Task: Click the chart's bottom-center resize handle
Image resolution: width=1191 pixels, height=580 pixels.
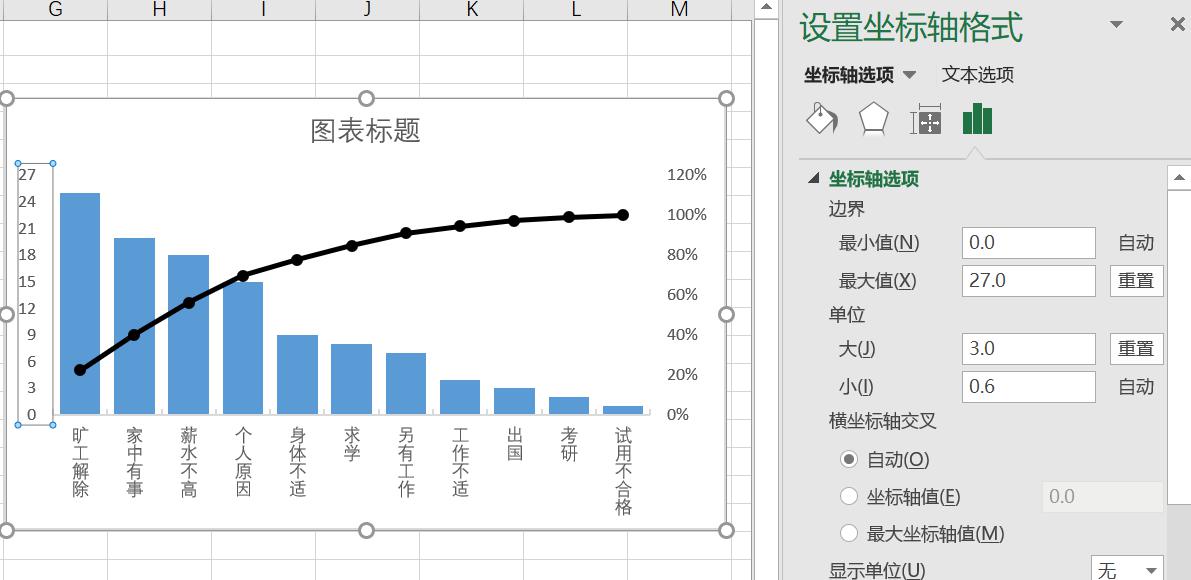Action: coord(366,530)
